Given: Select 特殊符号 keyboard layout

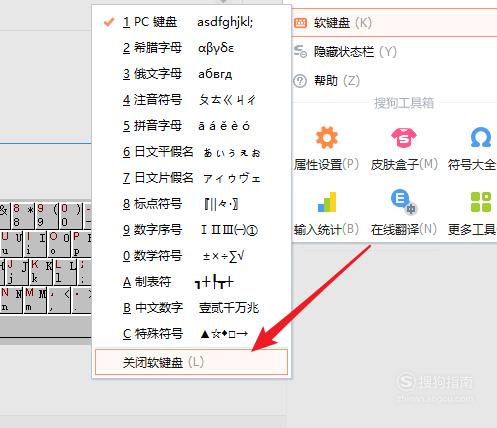Looking at the screenshot, I should [191, 334].
